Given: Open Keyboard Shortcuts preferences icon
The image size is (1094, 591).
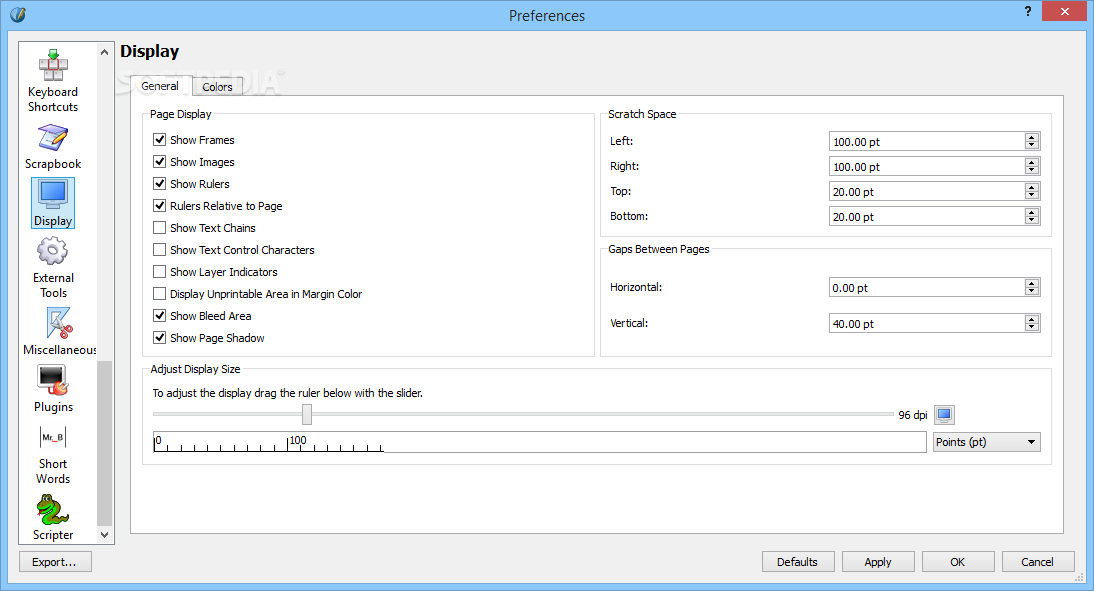Looking at the screenshot, I should 53,66.
